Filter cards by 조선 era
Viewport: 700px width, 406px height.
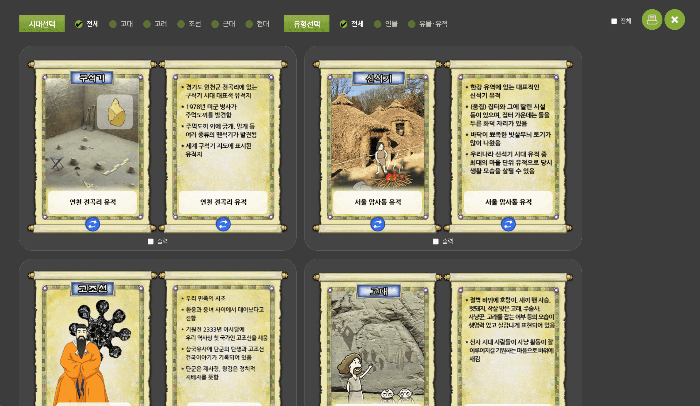tap(189, 24)
